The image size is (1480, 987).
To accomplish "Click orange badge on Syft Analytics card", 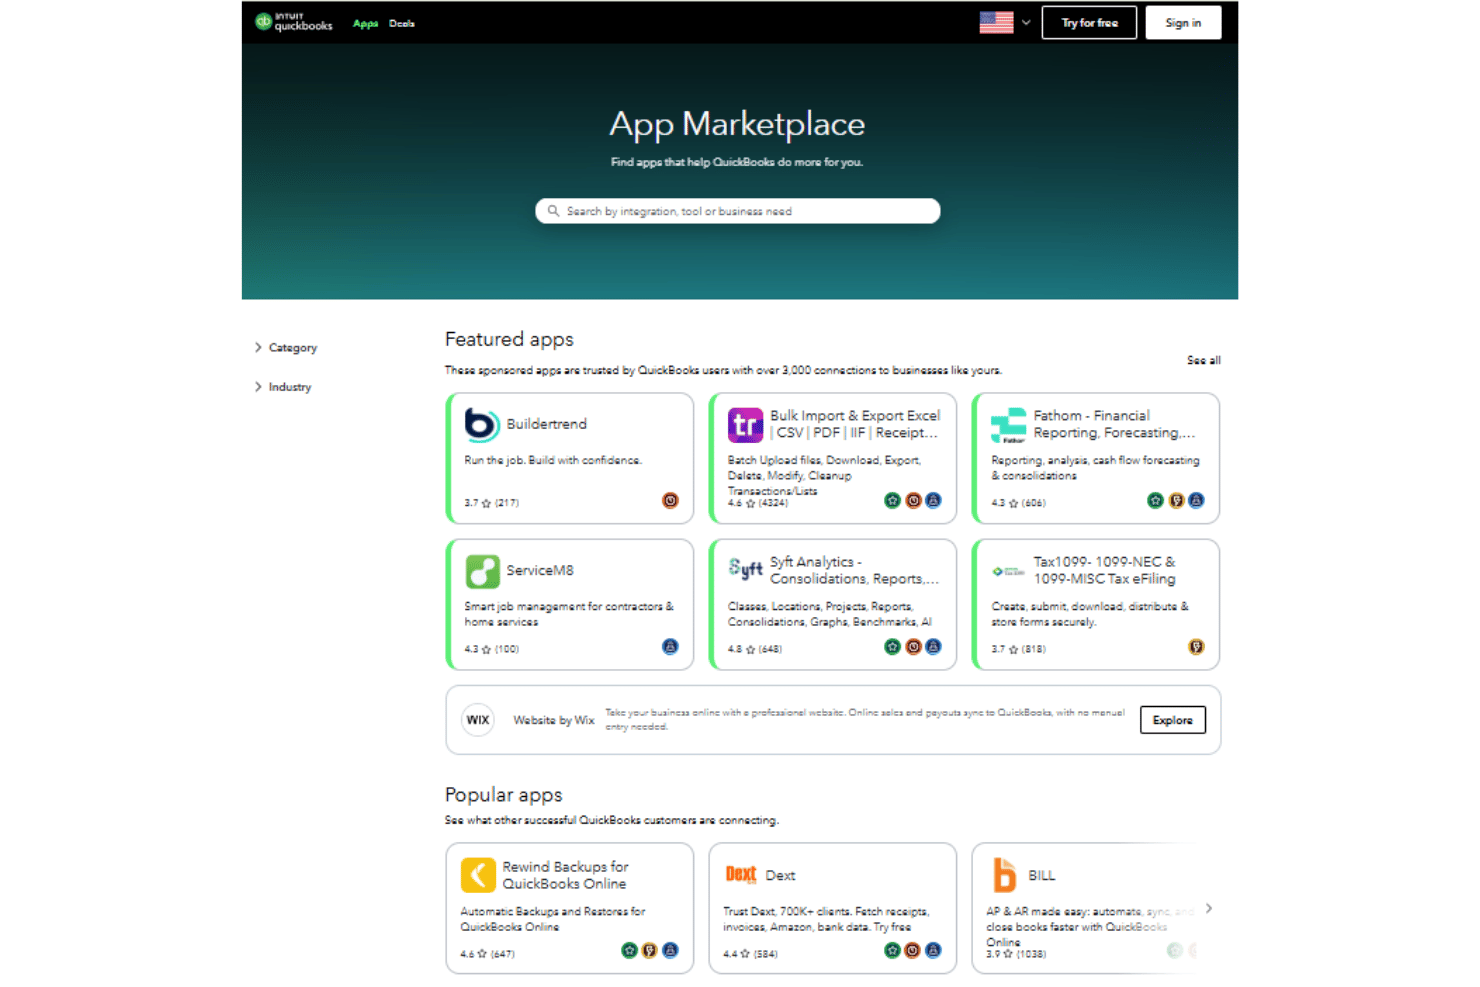I will (913, 647).
